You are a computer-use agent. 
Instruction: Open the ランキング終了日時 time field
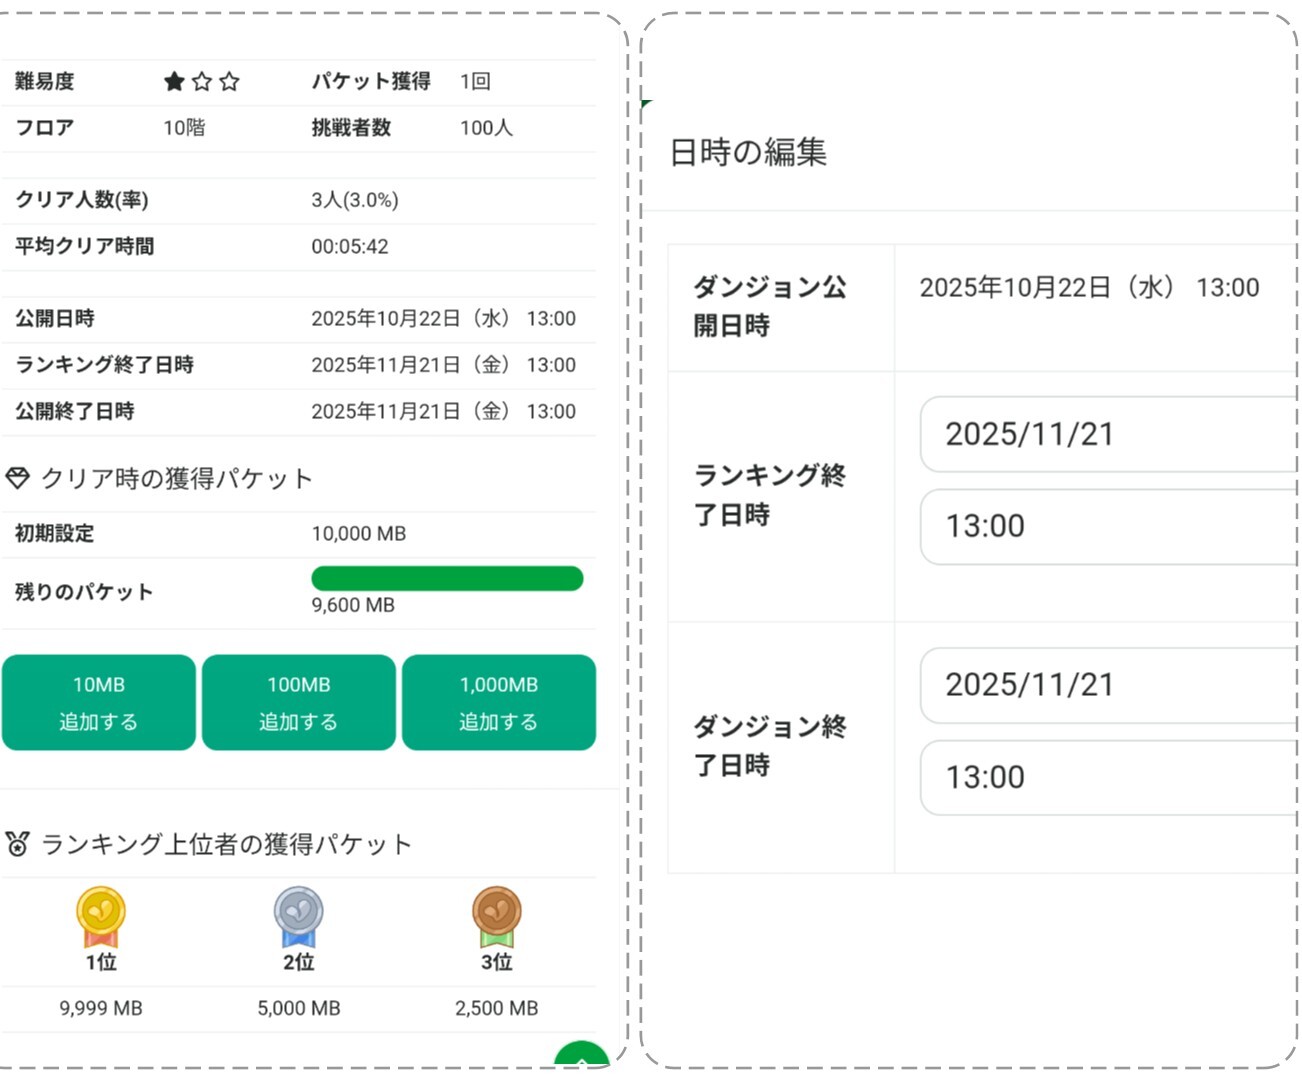pos(1107,526)
